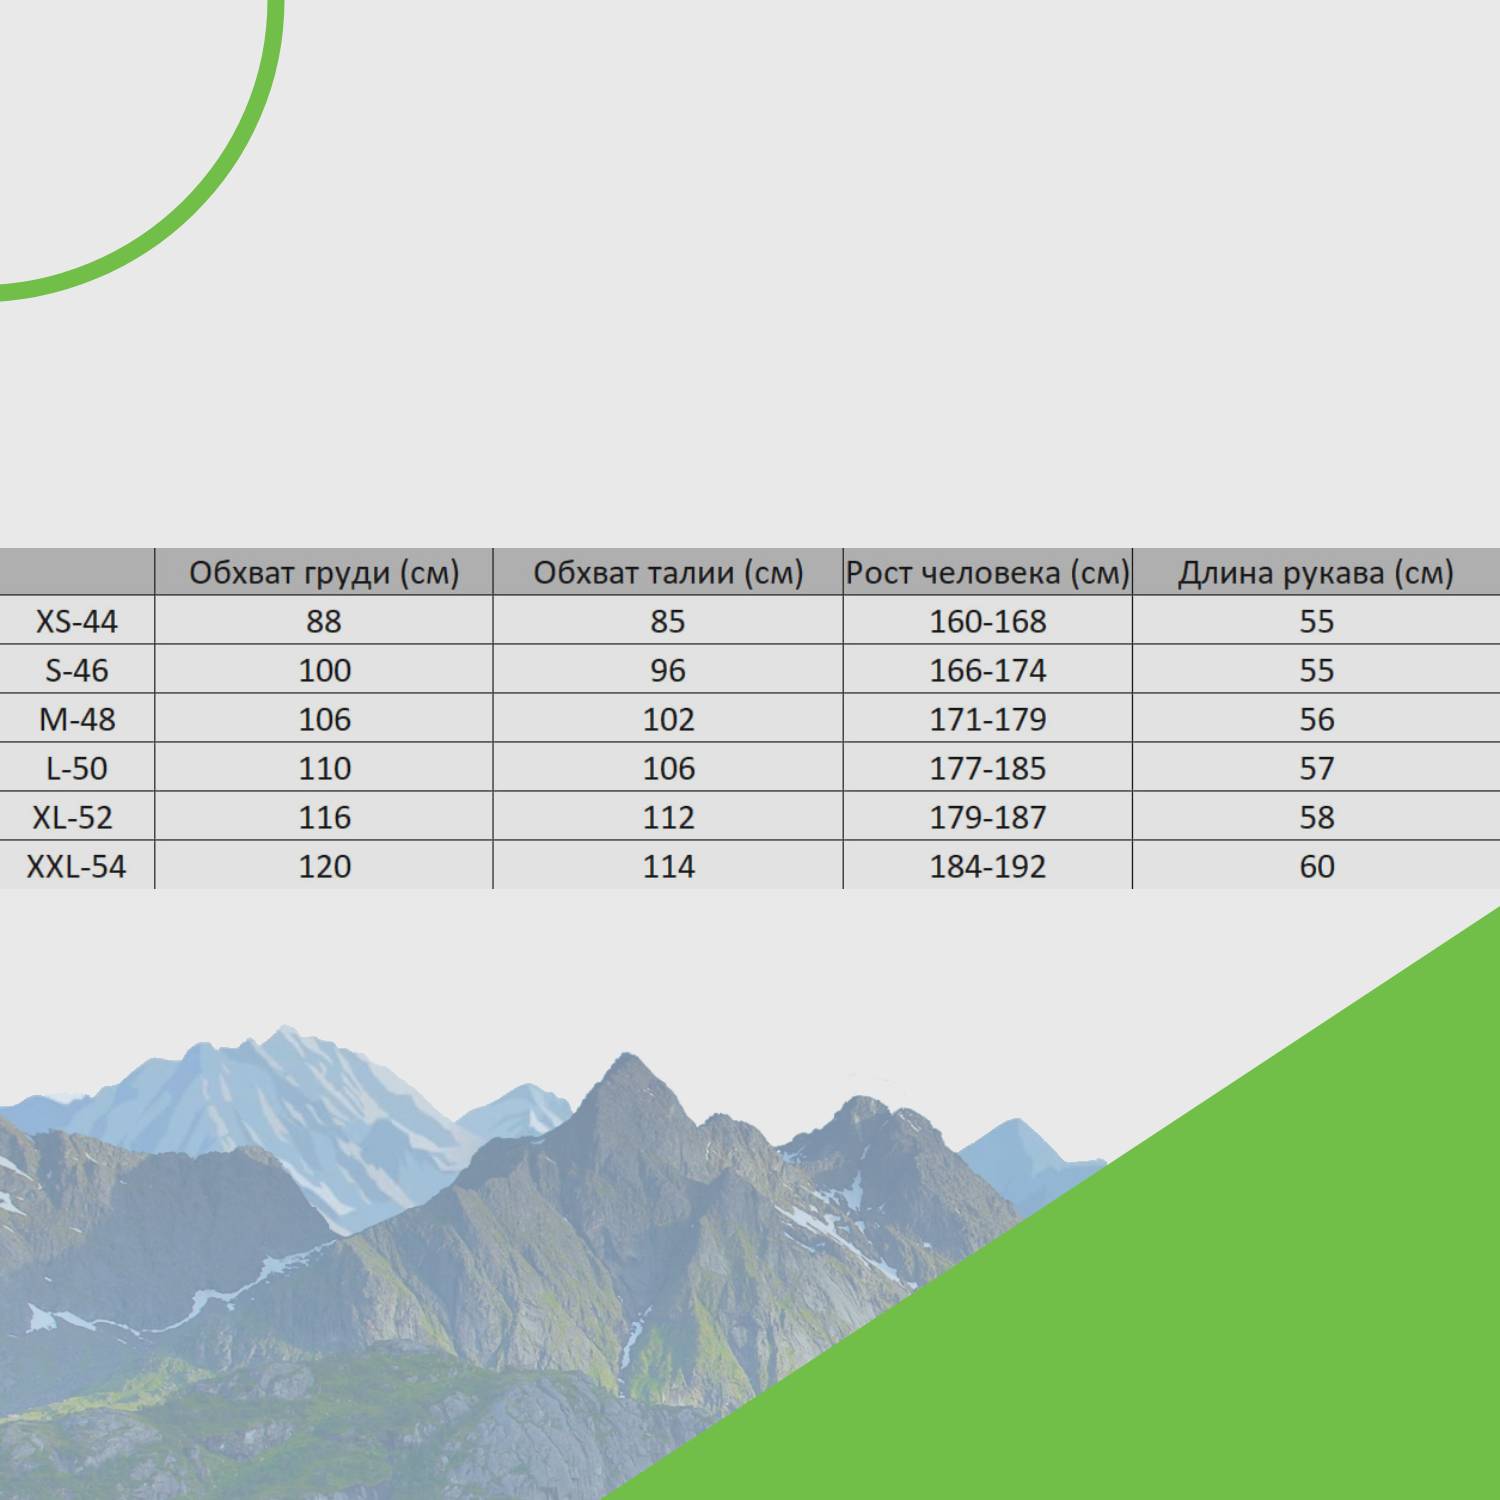The image size is (1500, 1500).
Task: Click chest value 116 in XL-52 row
Action: [x=325, y=817]
